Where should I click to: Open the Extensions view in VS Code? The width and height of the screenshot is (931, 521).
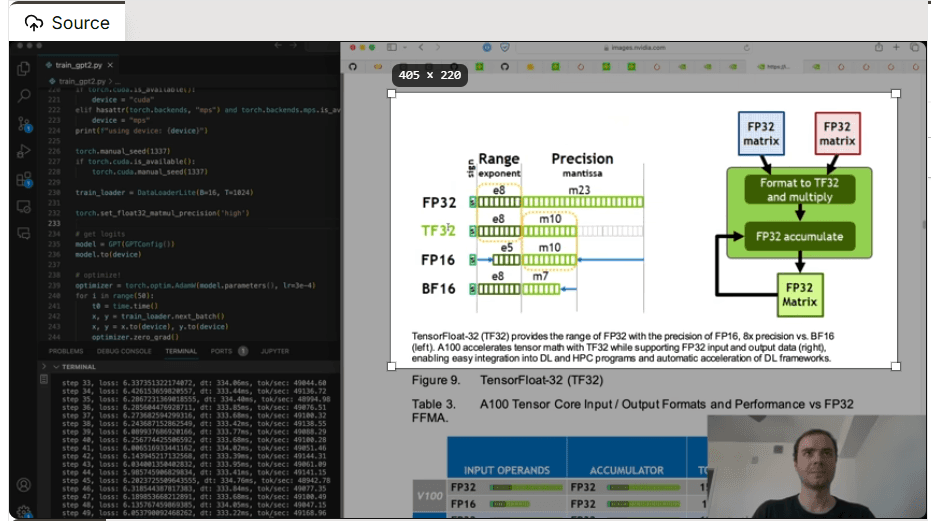coord(24,179)
